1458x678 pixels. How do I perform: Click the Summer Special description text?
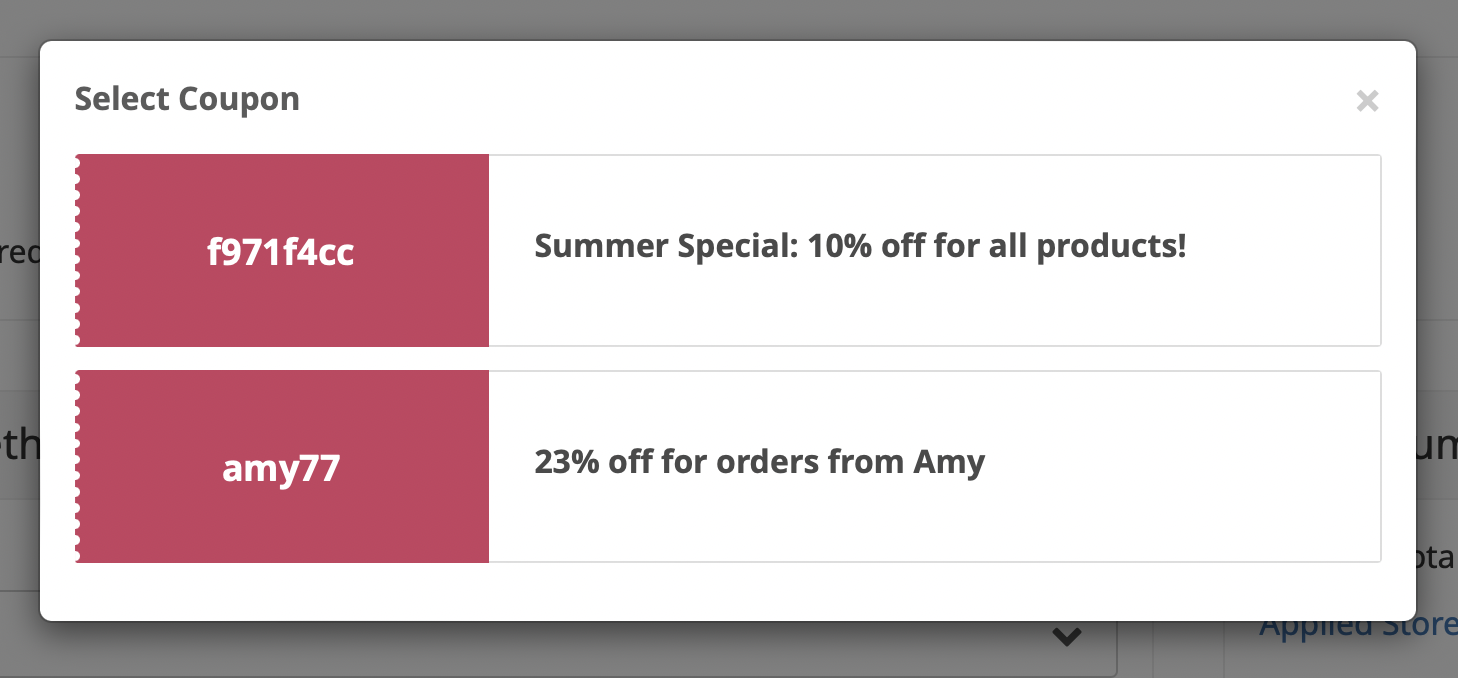[860, 245]
